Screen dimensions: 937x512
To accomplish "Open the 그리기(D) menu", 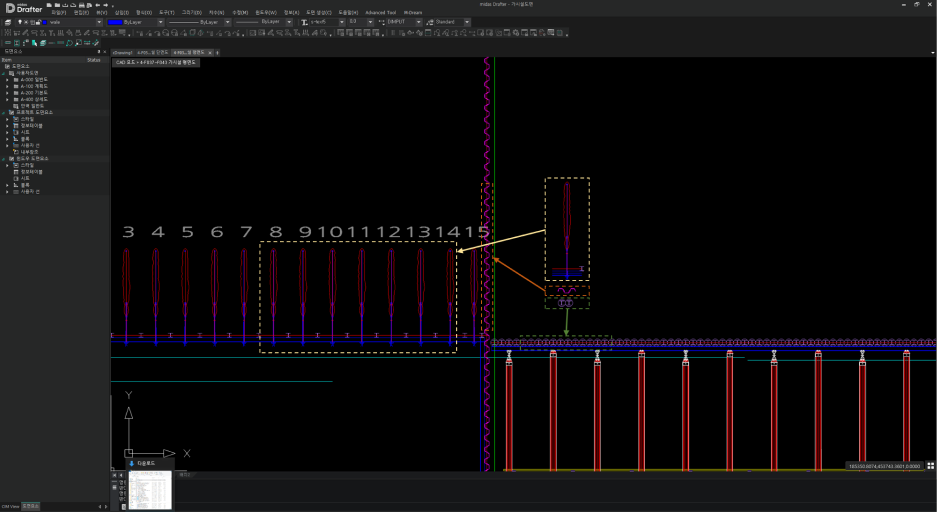I will coord(192,13).
